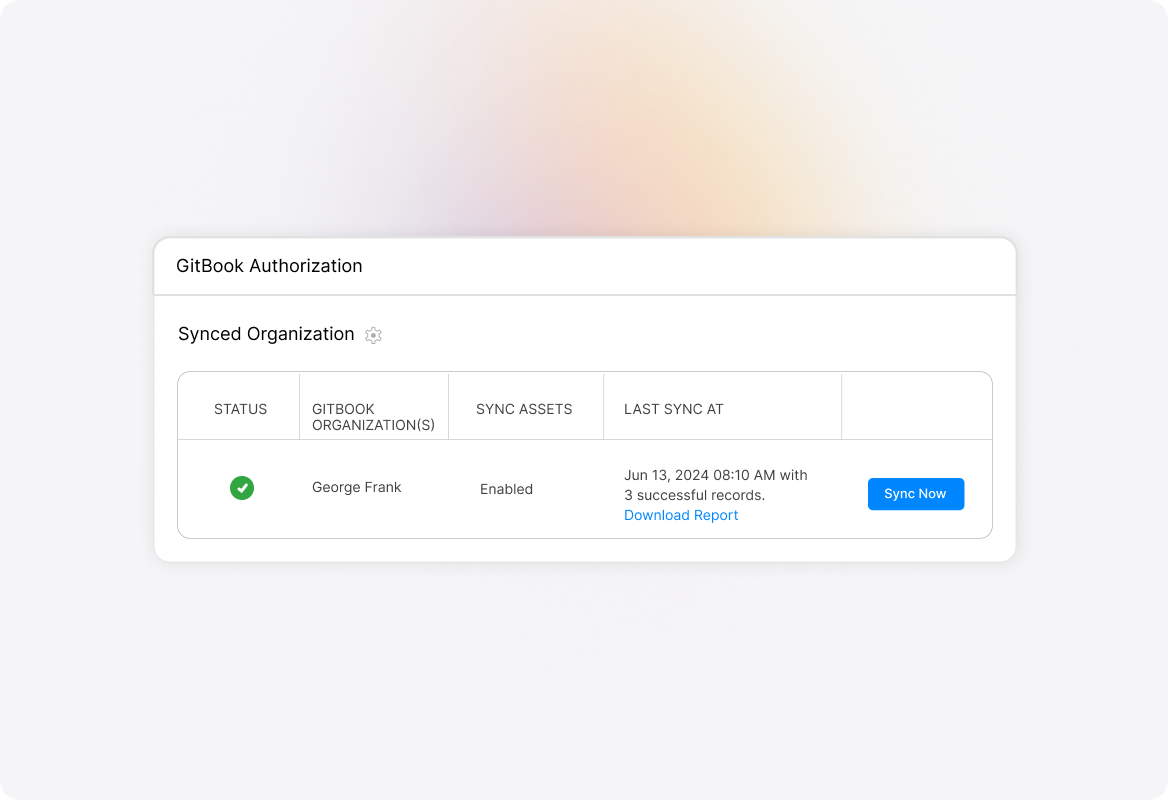Click the Enabled sync assets value

[x=506, y=489]
